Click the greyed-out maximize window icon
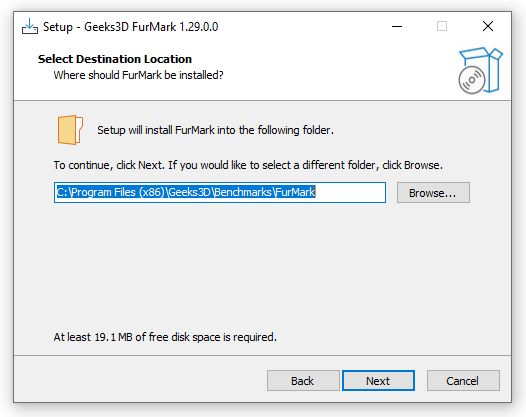 [442, 26]
